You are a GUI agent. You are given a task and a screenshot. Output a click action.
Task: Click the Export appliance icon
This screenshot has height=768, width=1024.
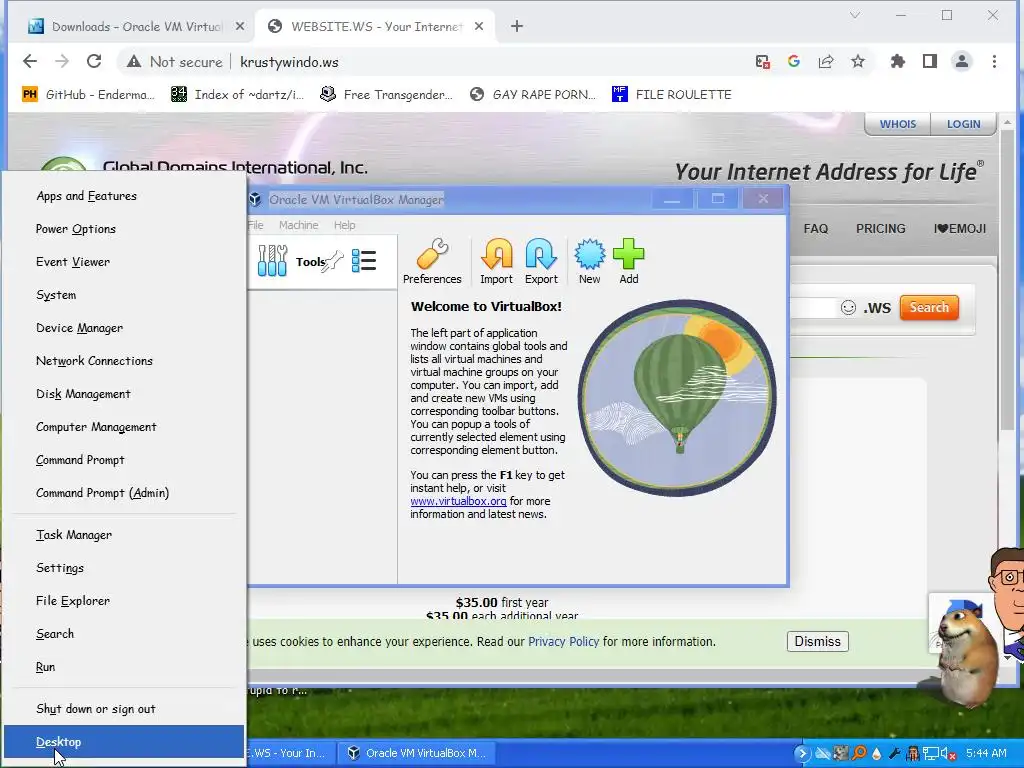pos(541,261)
